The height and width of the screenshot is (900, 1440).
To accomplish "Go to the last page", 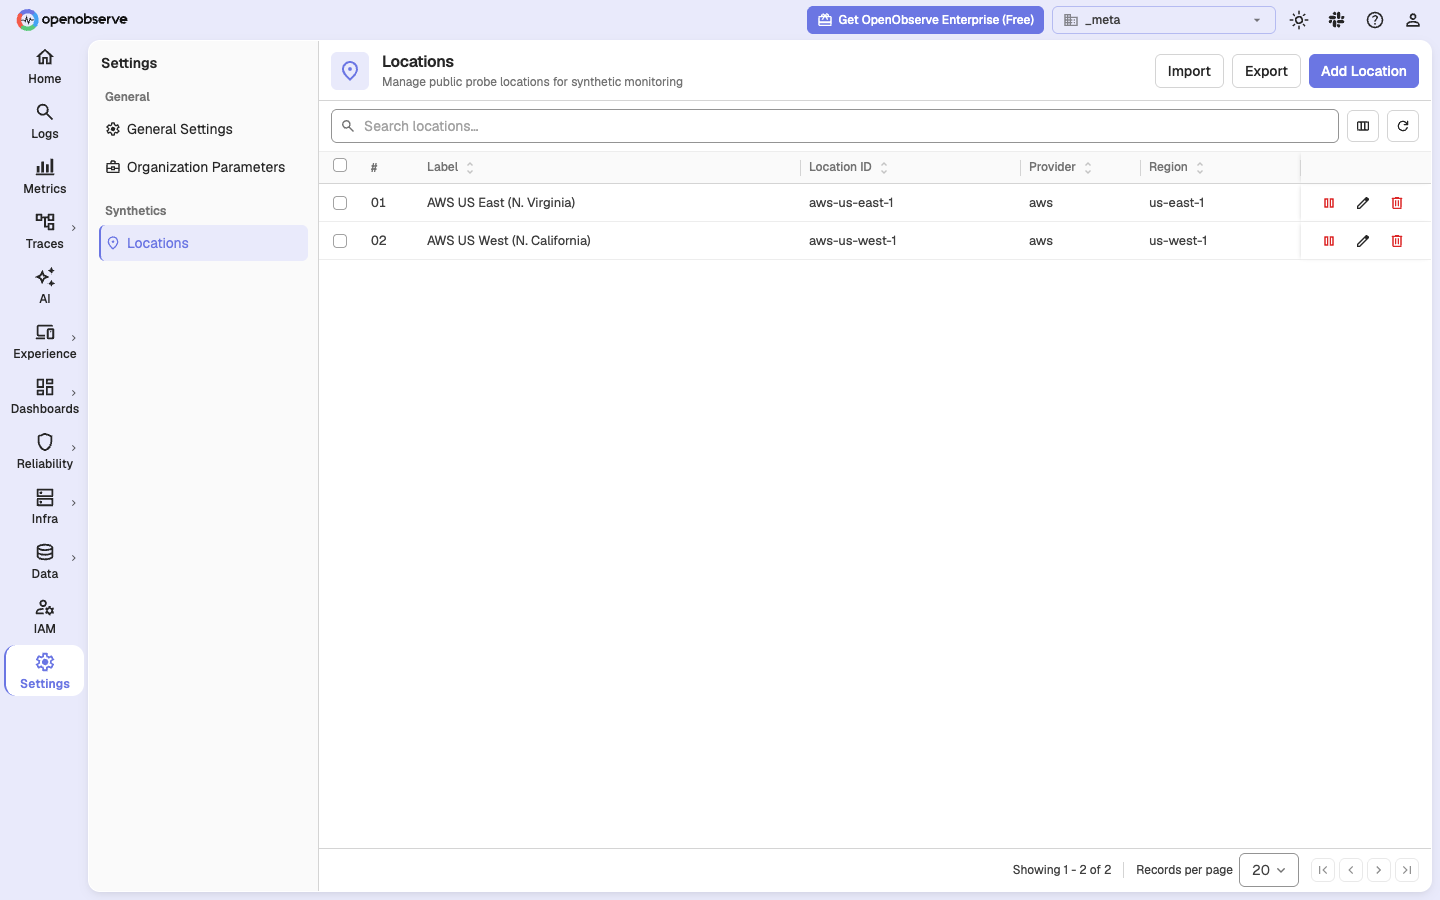I will coord(1407,870).
